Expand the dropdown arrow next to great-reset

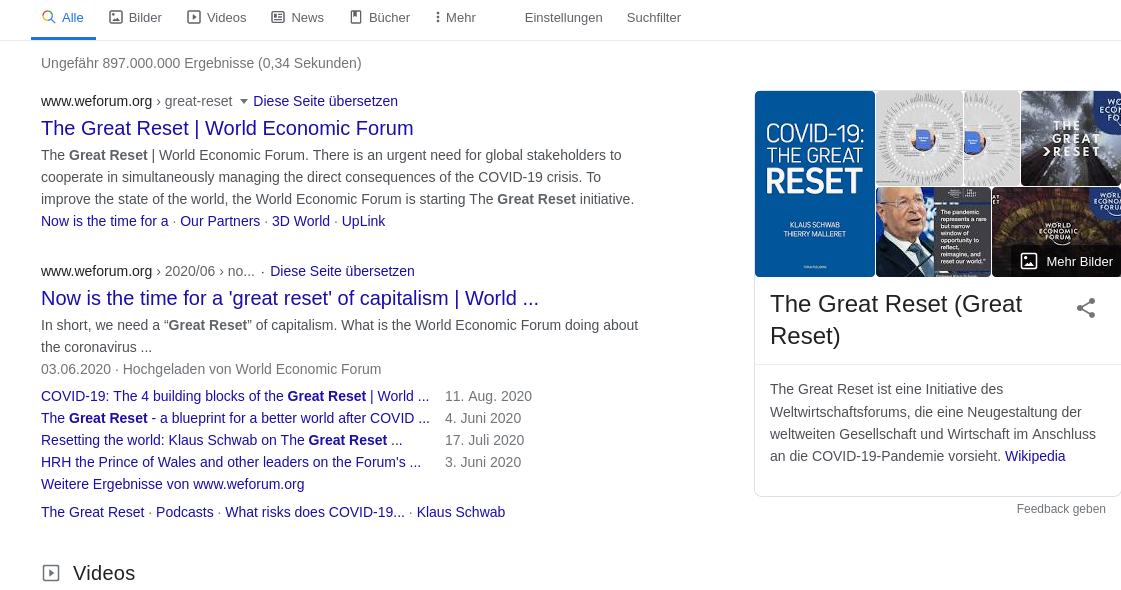(243, 102)
